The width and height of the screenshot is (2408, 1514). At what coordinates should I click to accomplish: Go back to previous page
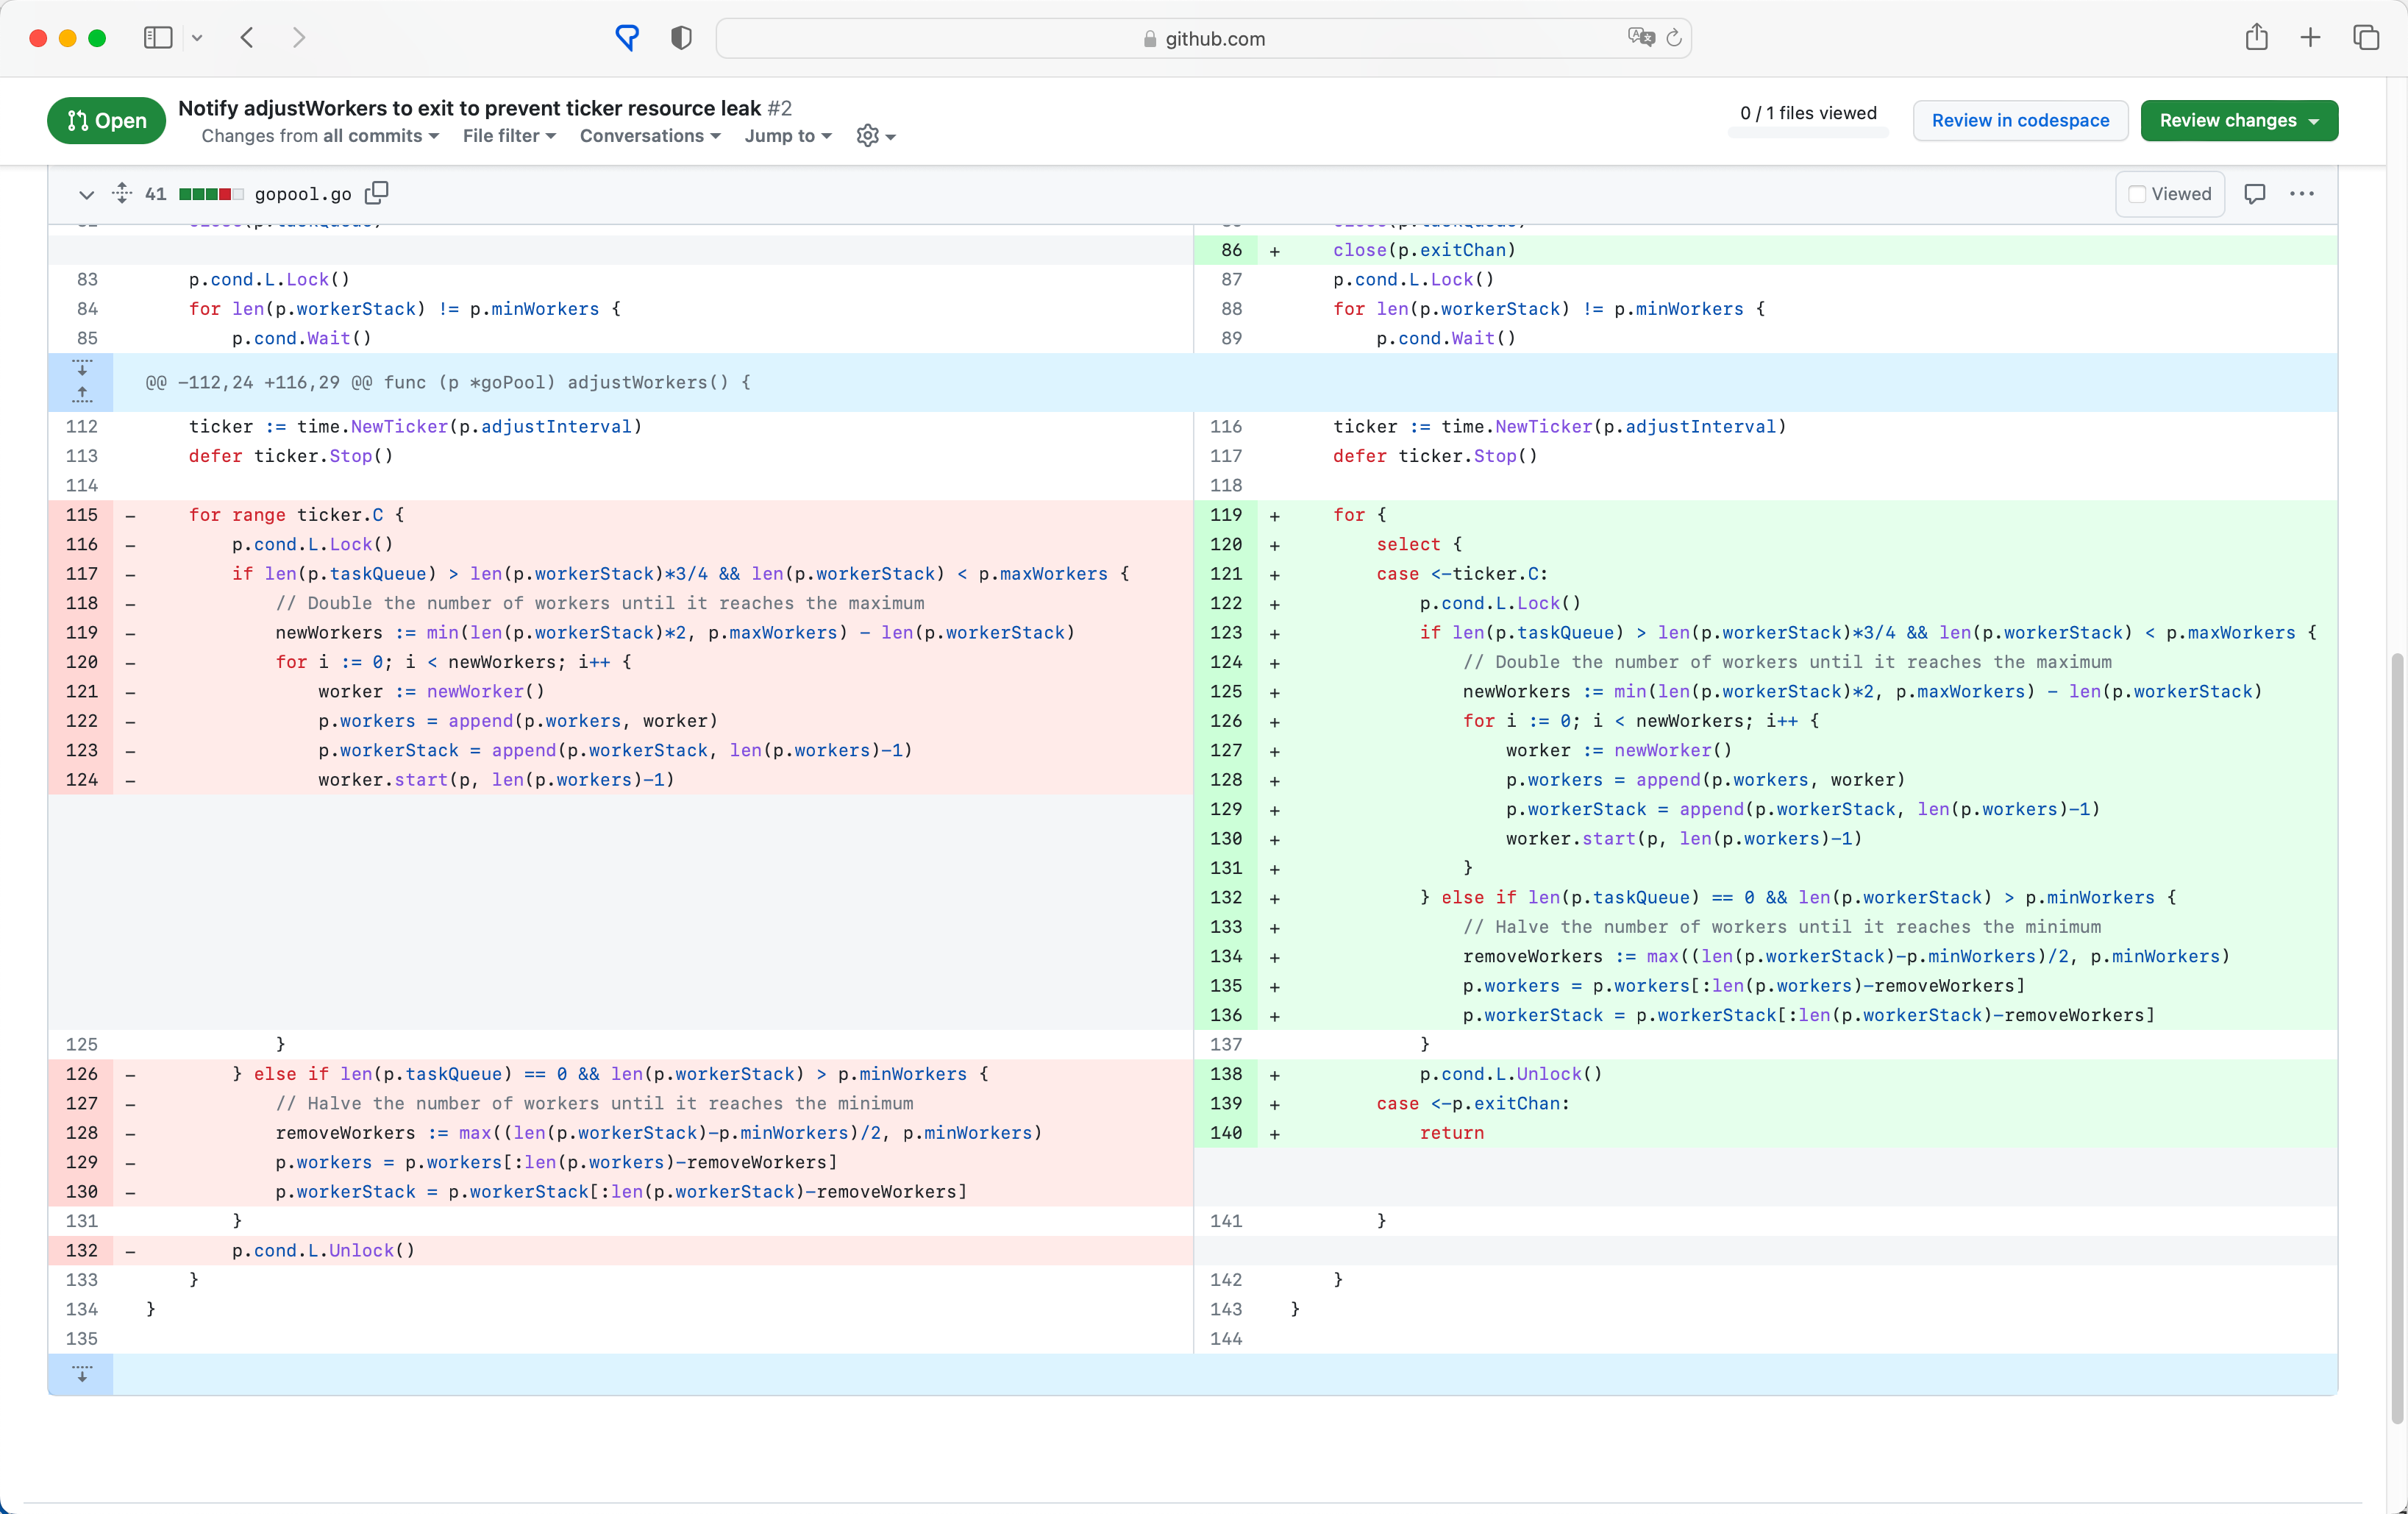[247, 38]
